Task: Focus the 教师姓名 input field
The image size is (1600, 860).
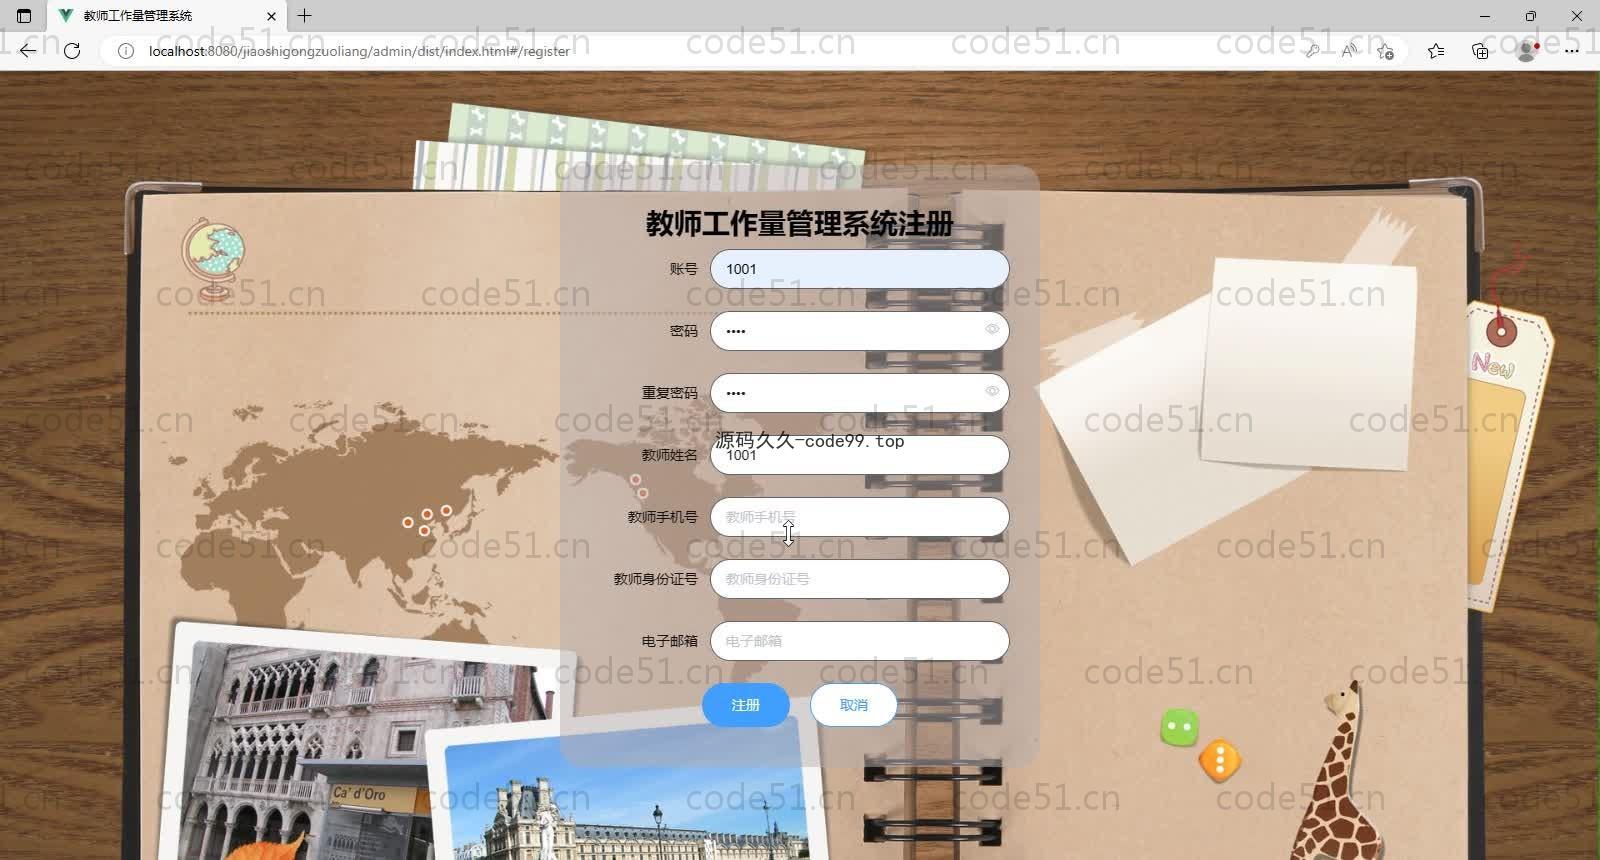Action: coord(860,455)
